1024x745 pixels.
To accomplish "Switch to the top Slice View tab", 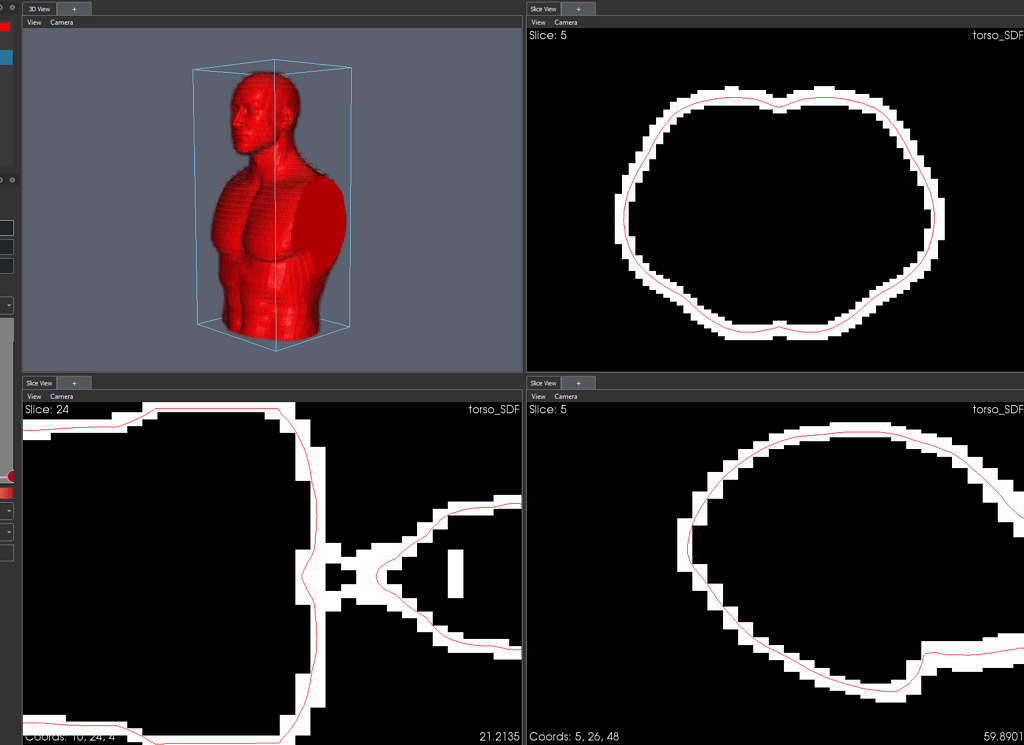I will 543,8.
